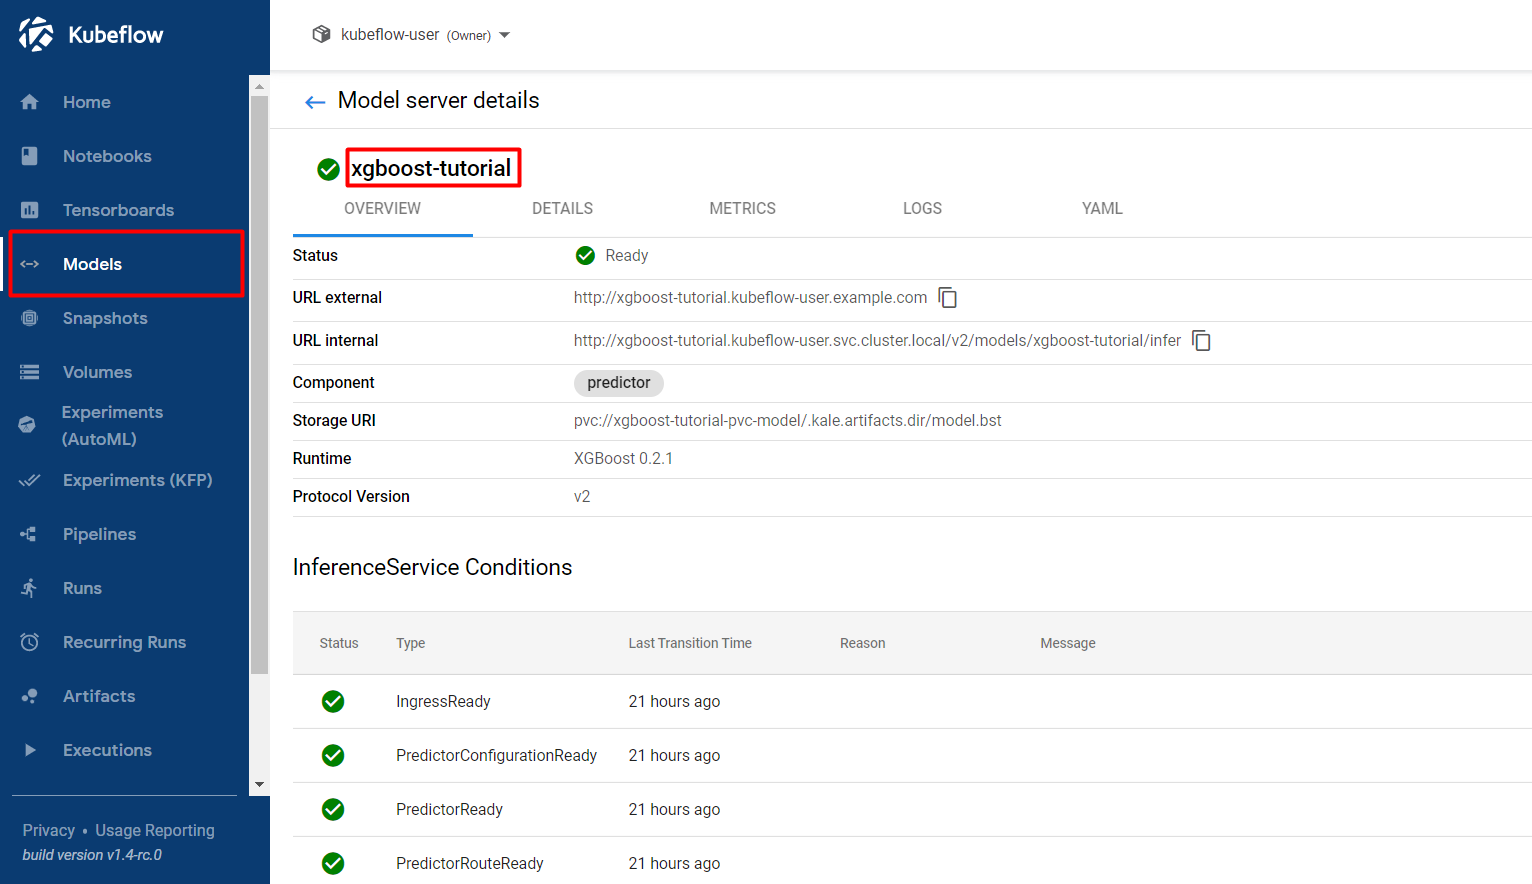Viewport: 1532px width, 884px height.
Task: Click the sidebar scrollbar up arrow
Action: pyautogui.click(x=259, y=86)
